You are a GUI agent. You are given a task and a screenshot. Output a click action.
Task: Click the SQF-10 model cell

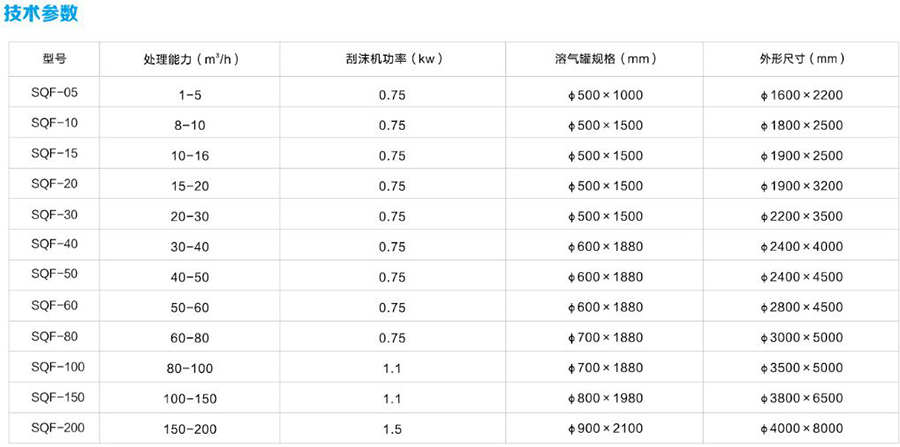55,125
